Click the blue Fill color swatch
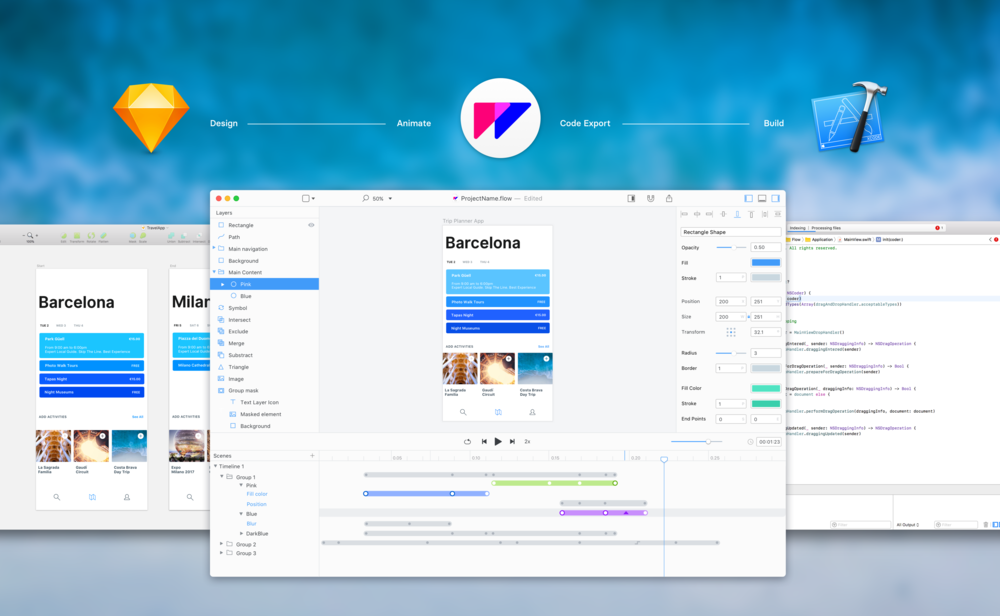Image resolution: width=1000 pixels, height=616 pixels. pyautogui.click(x=766, y=263)
